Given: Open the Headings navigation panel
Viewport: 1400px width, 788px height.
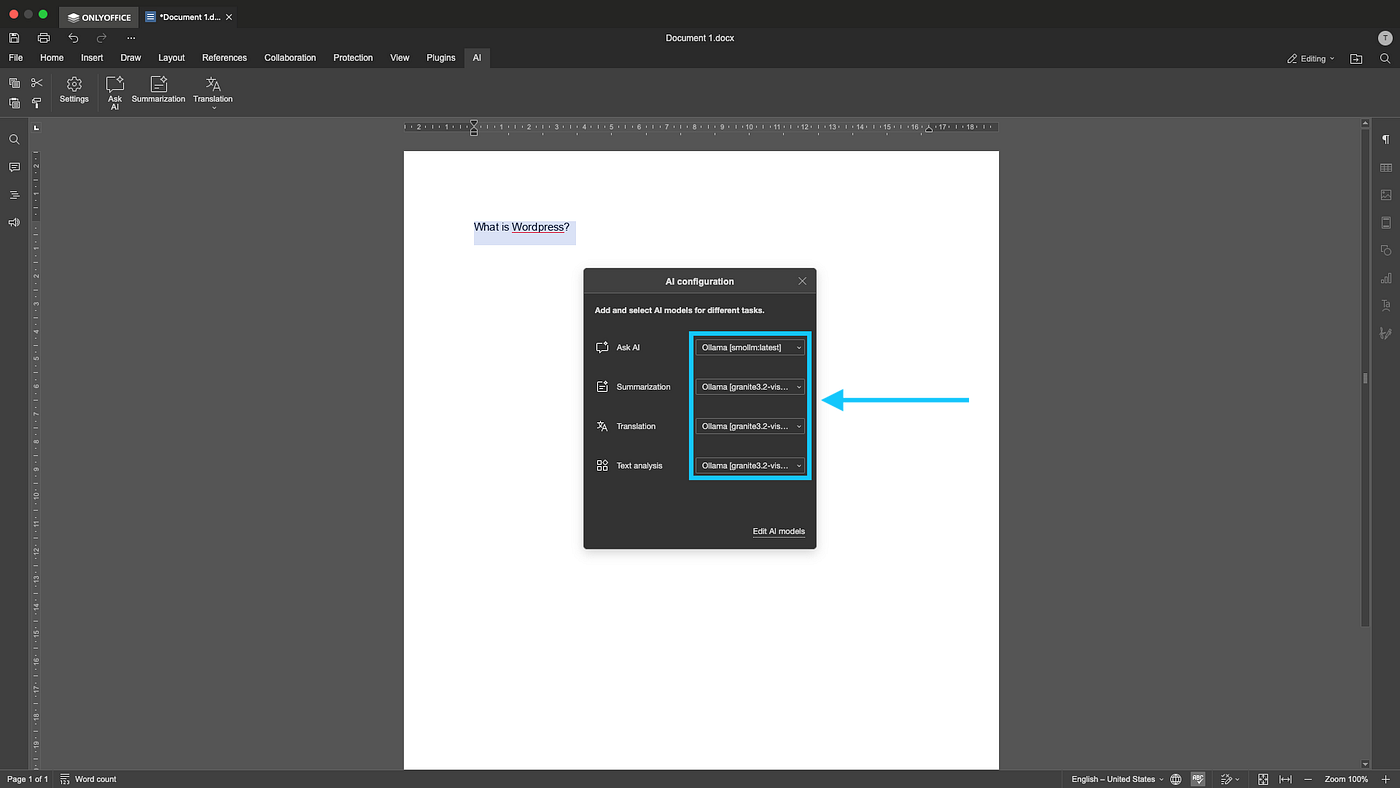Looking at the screenshot, I should [x=14, y=195].
